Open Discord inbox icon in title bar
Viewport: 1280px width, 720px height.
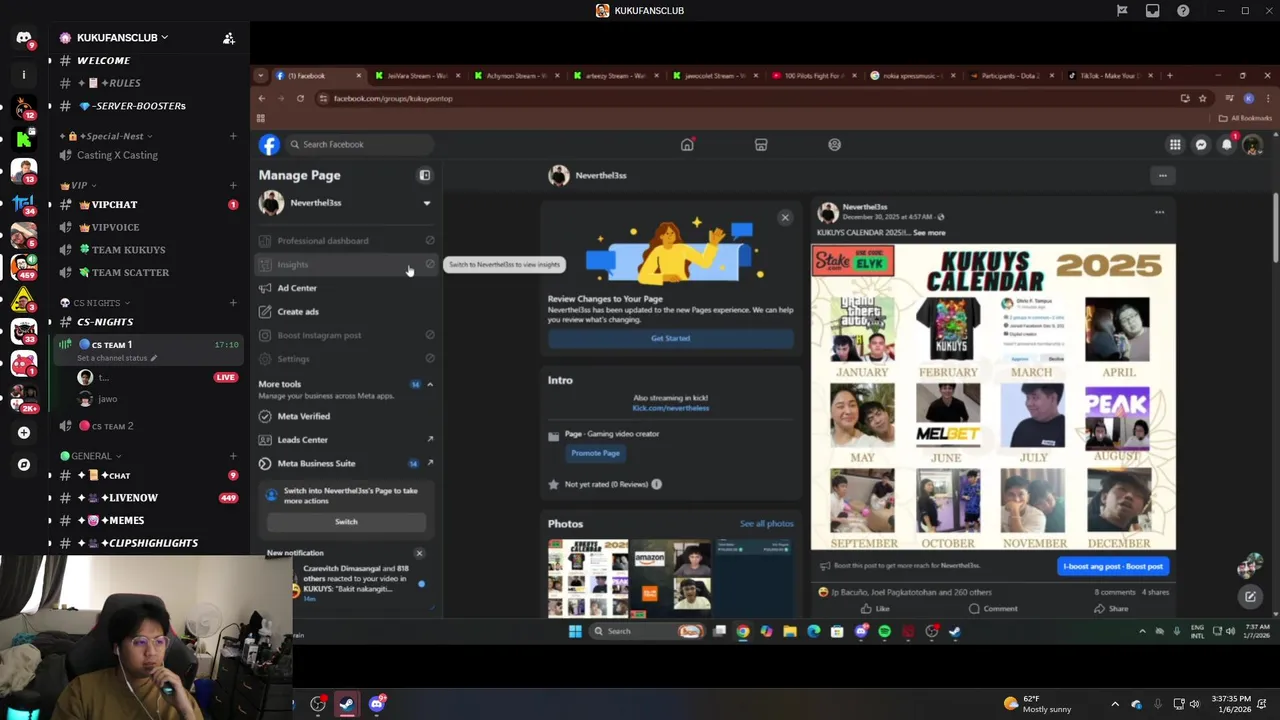point(1153,11)
